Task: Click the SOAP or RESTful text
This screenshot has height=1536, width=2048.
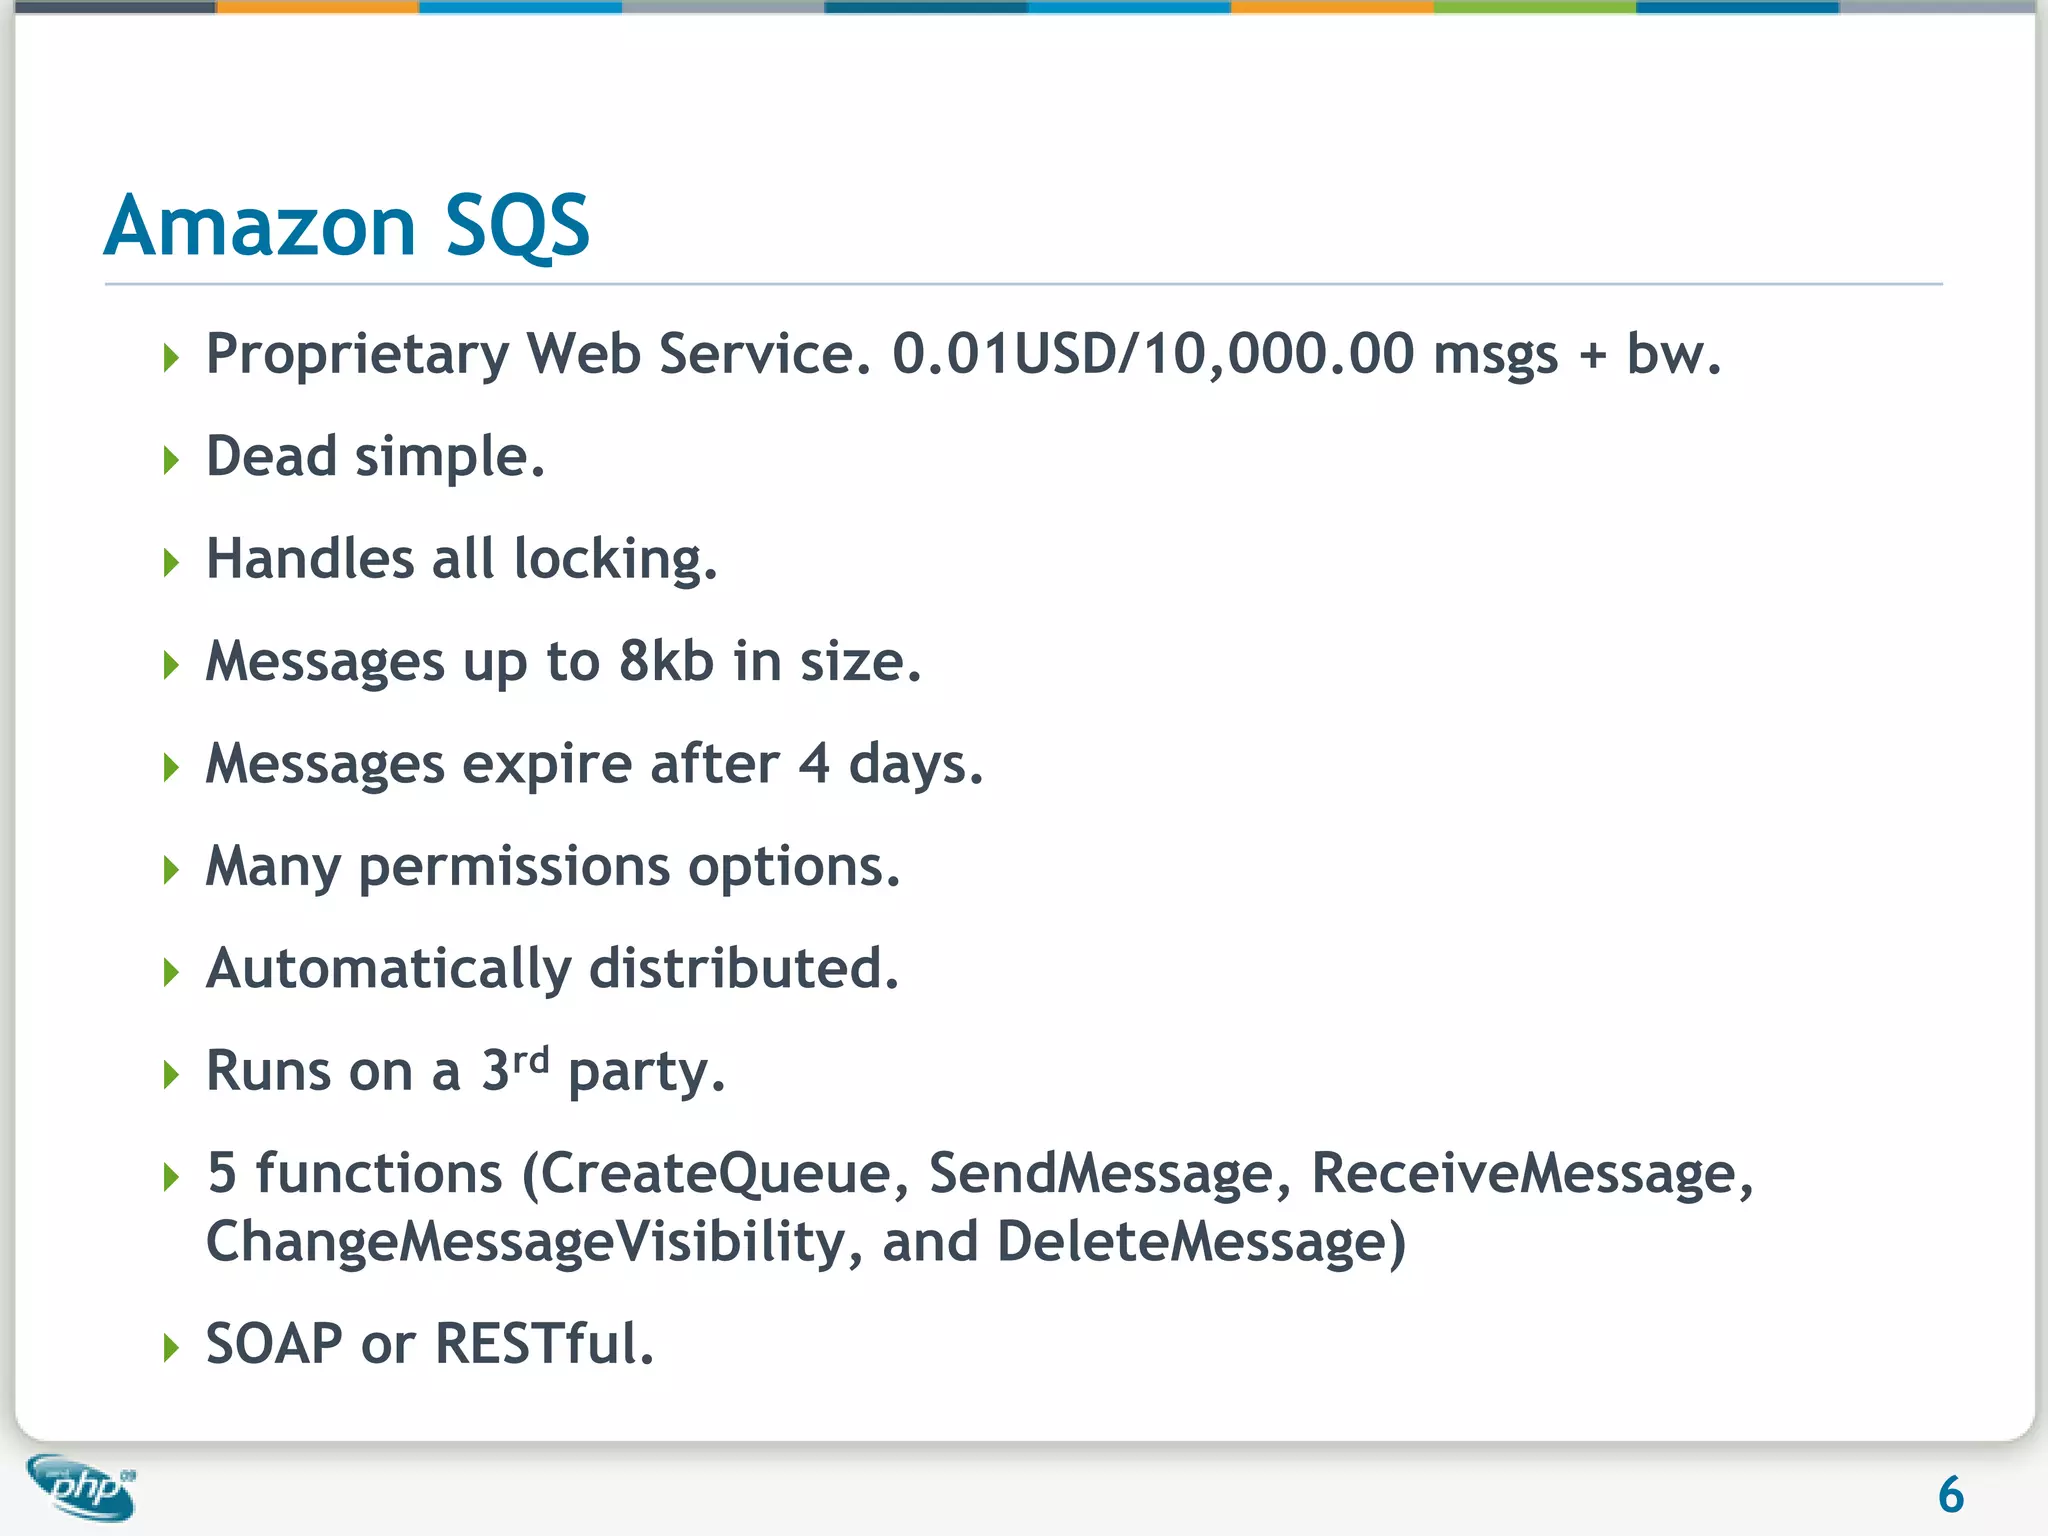Action: (x=430, y=1344)
